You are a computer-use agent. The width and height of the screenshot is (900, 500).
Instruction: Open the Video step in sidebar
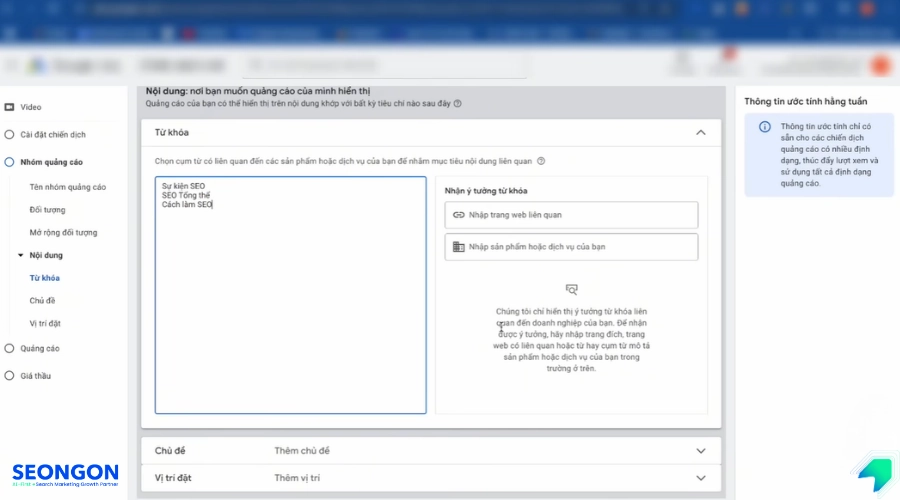pos(31,107)
